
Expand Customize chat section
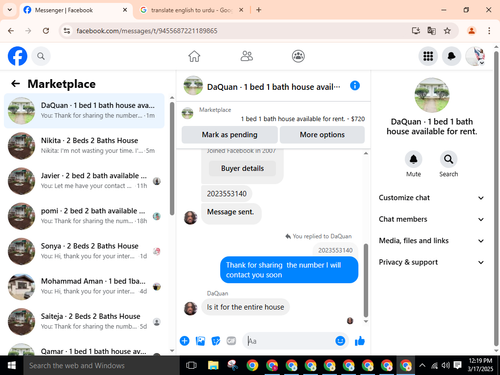pos(431,198)
